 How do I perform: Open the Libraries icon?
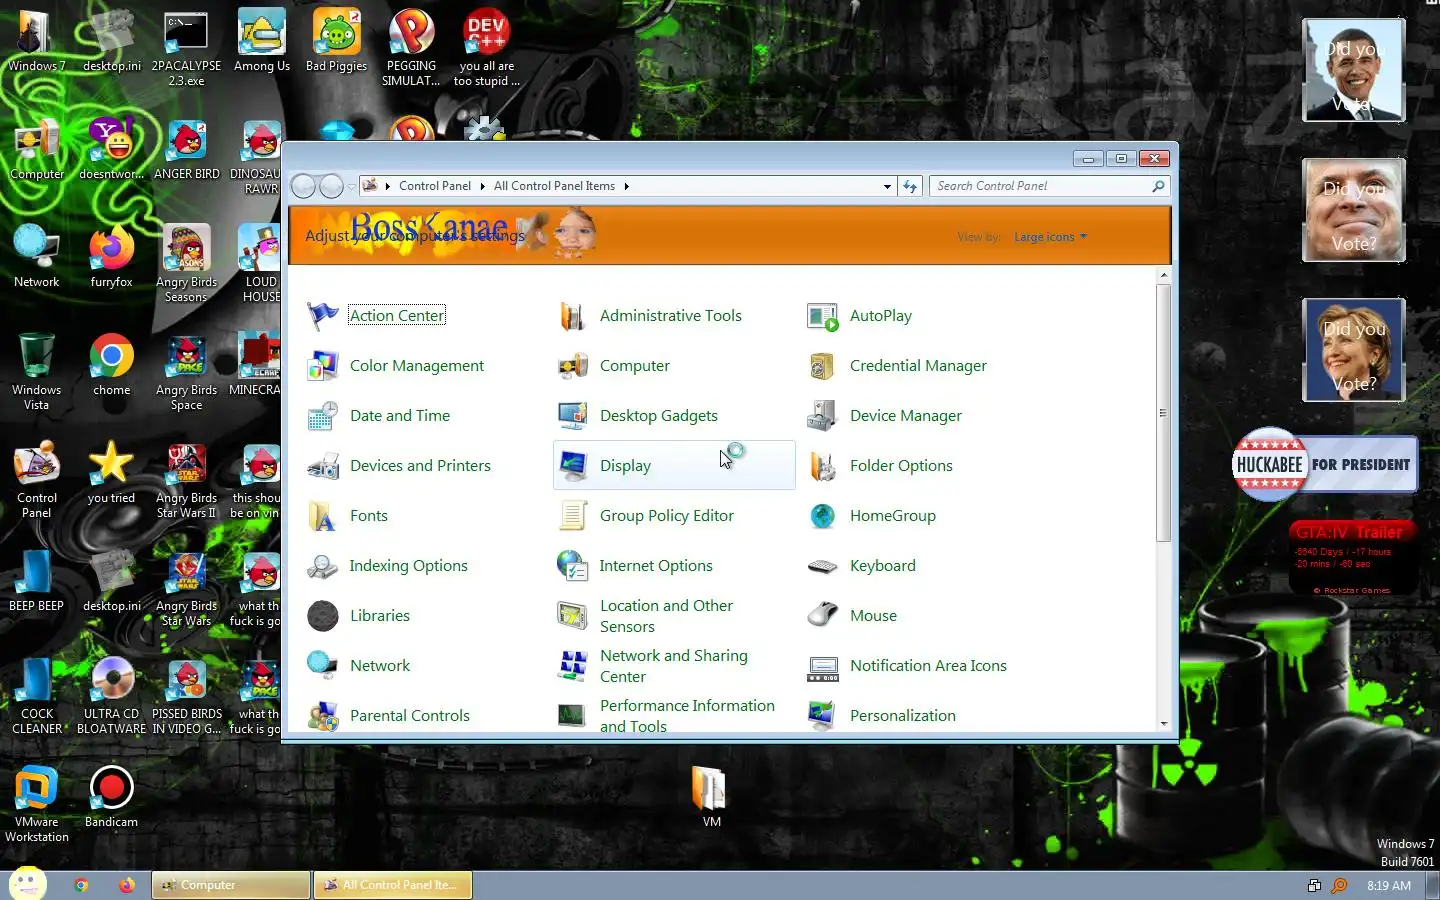(322, 616)
